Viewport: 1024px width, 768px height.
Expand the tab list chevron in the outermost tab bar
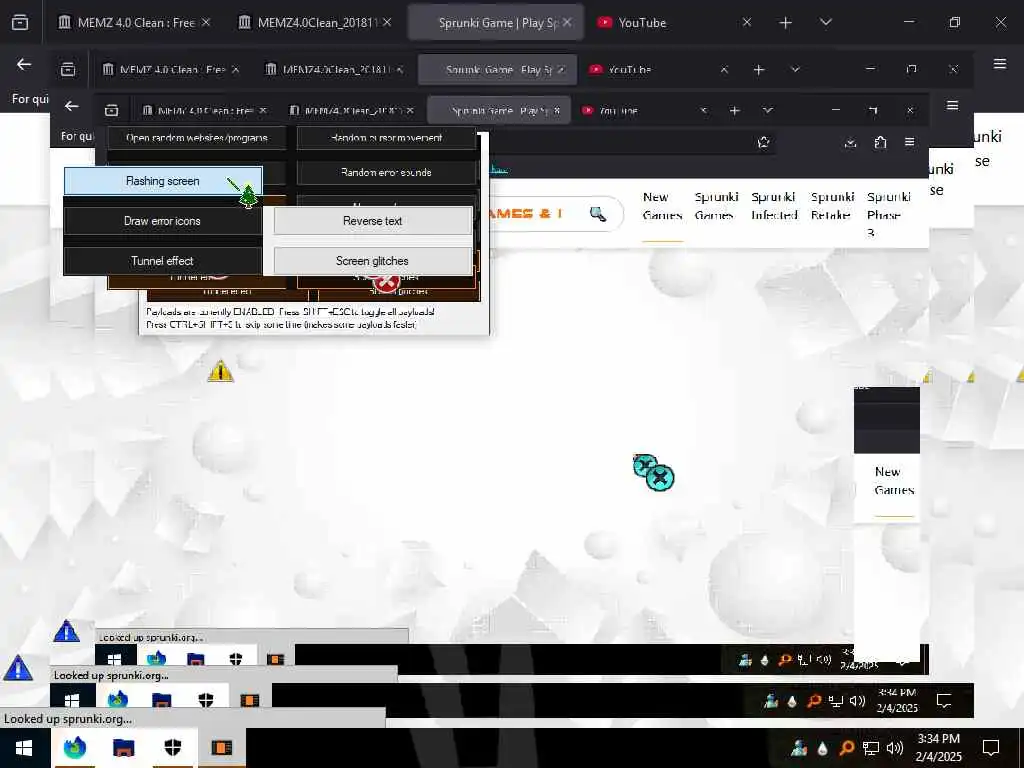(825, 22)
